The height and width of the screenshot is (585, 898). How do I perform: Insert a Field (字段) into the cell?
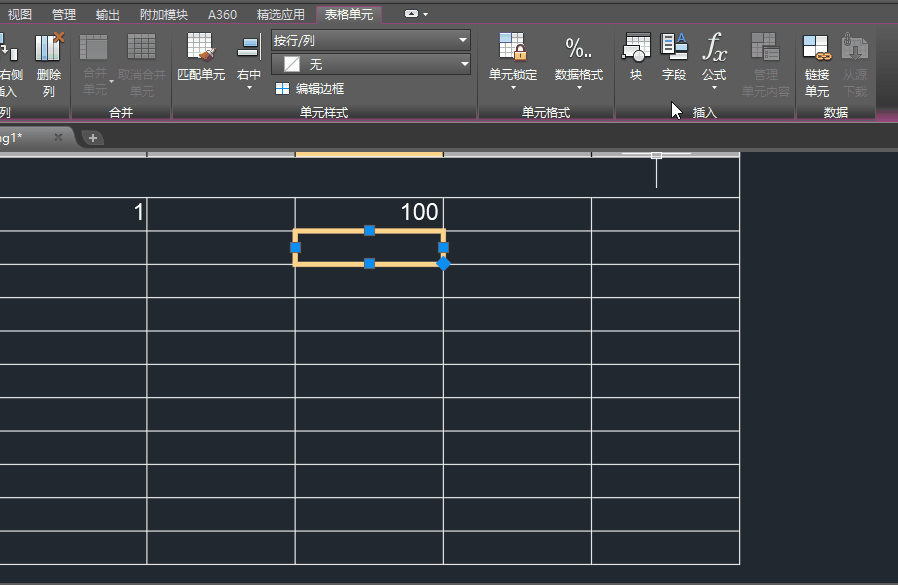[674, 50]
